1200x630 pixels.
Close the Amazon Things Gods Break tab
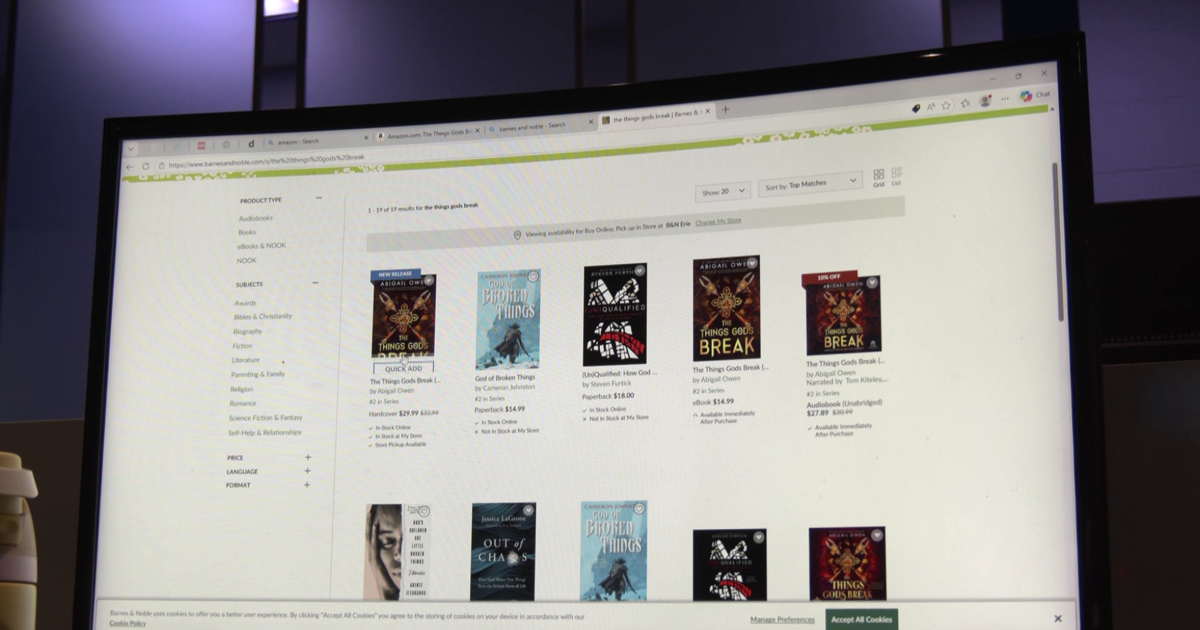click(x=478, y=131)
